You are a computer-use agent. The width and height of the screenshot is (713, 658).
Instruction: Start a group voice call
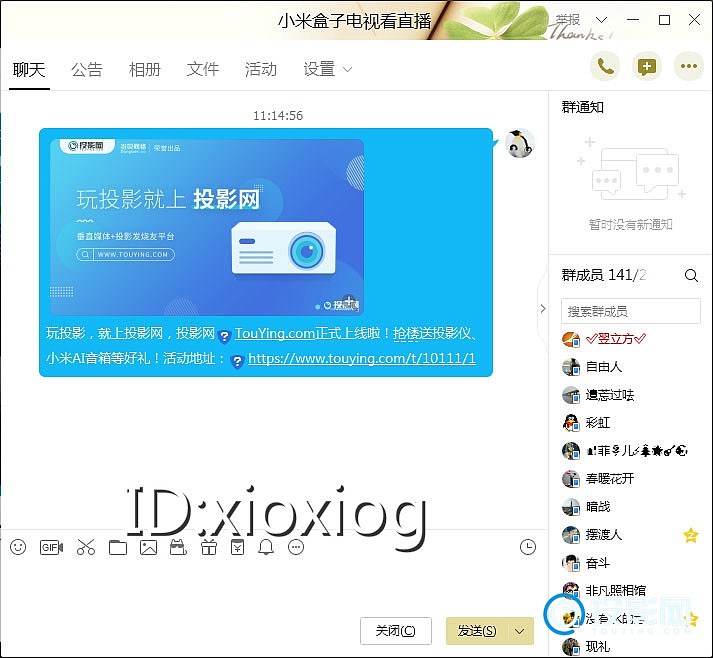pos(605,67)
